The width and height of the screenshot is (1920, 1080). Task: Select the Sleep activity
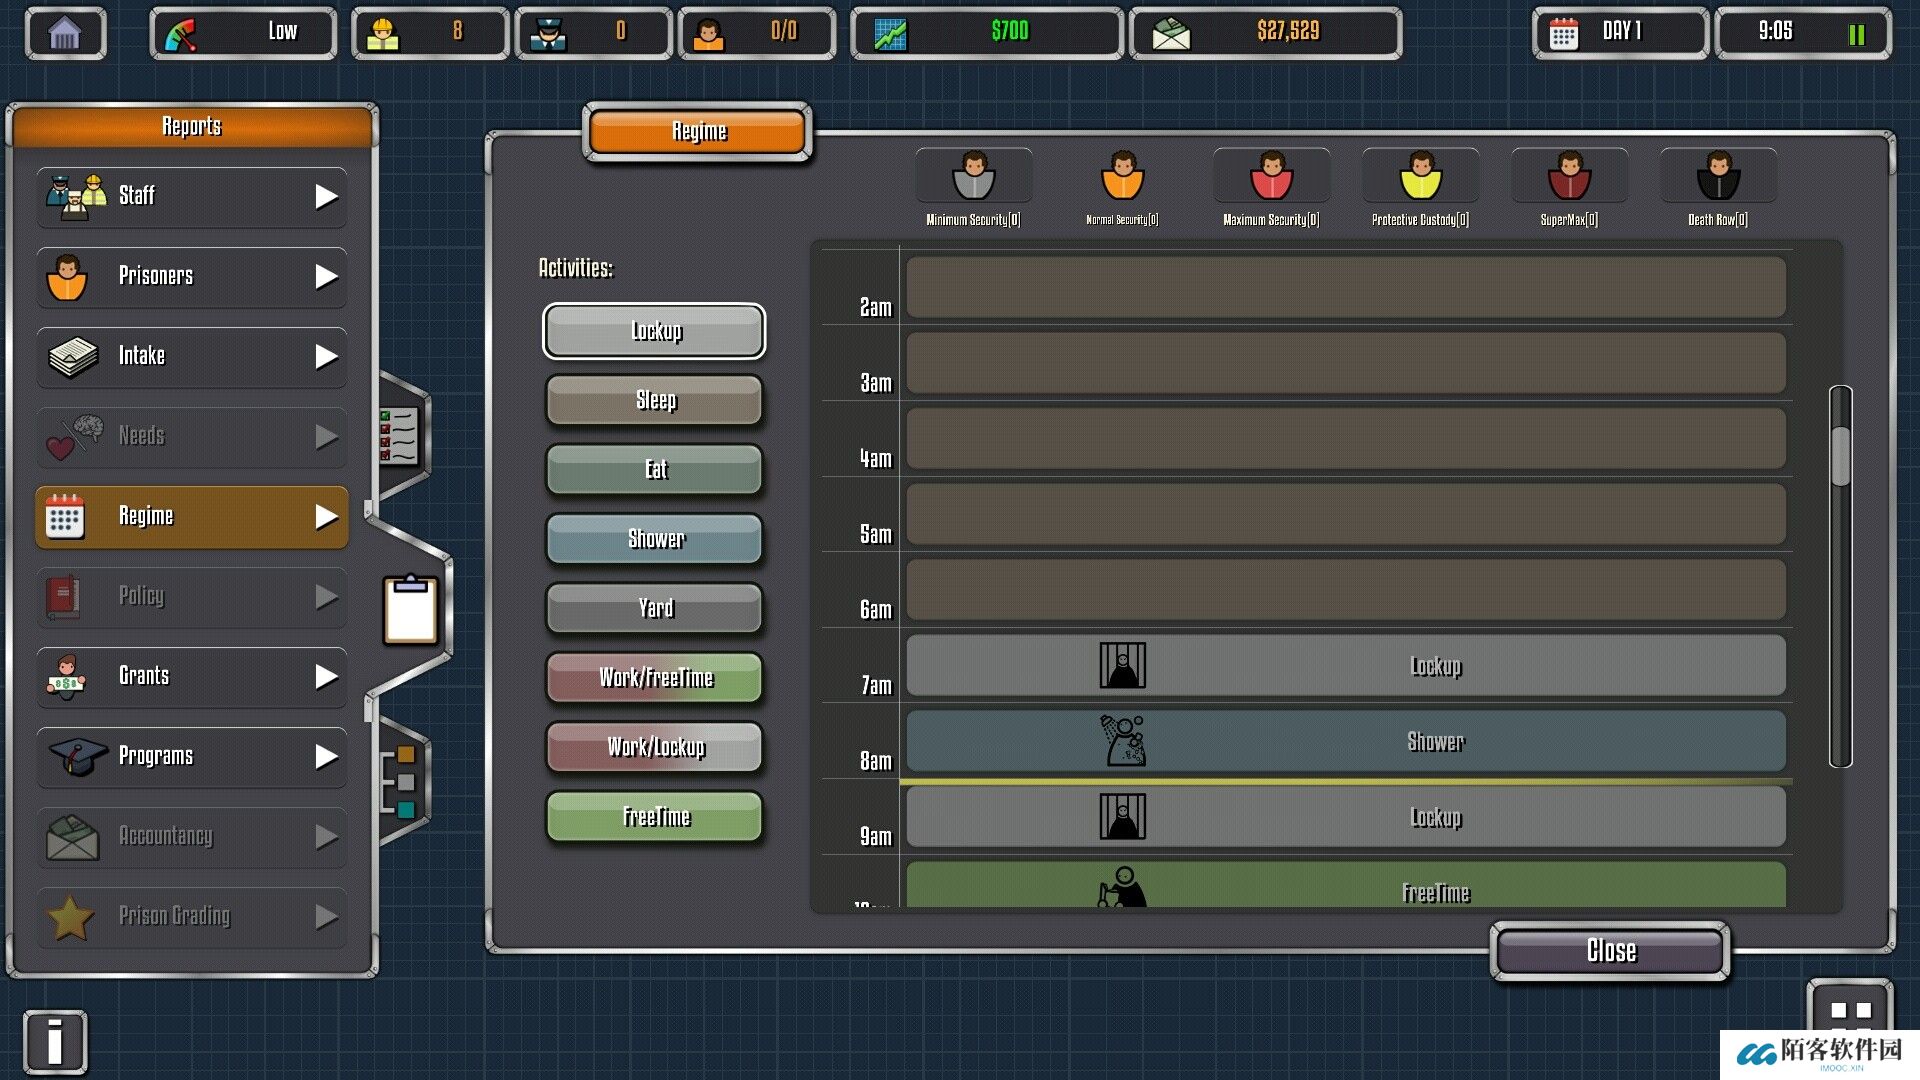point(655,400)
